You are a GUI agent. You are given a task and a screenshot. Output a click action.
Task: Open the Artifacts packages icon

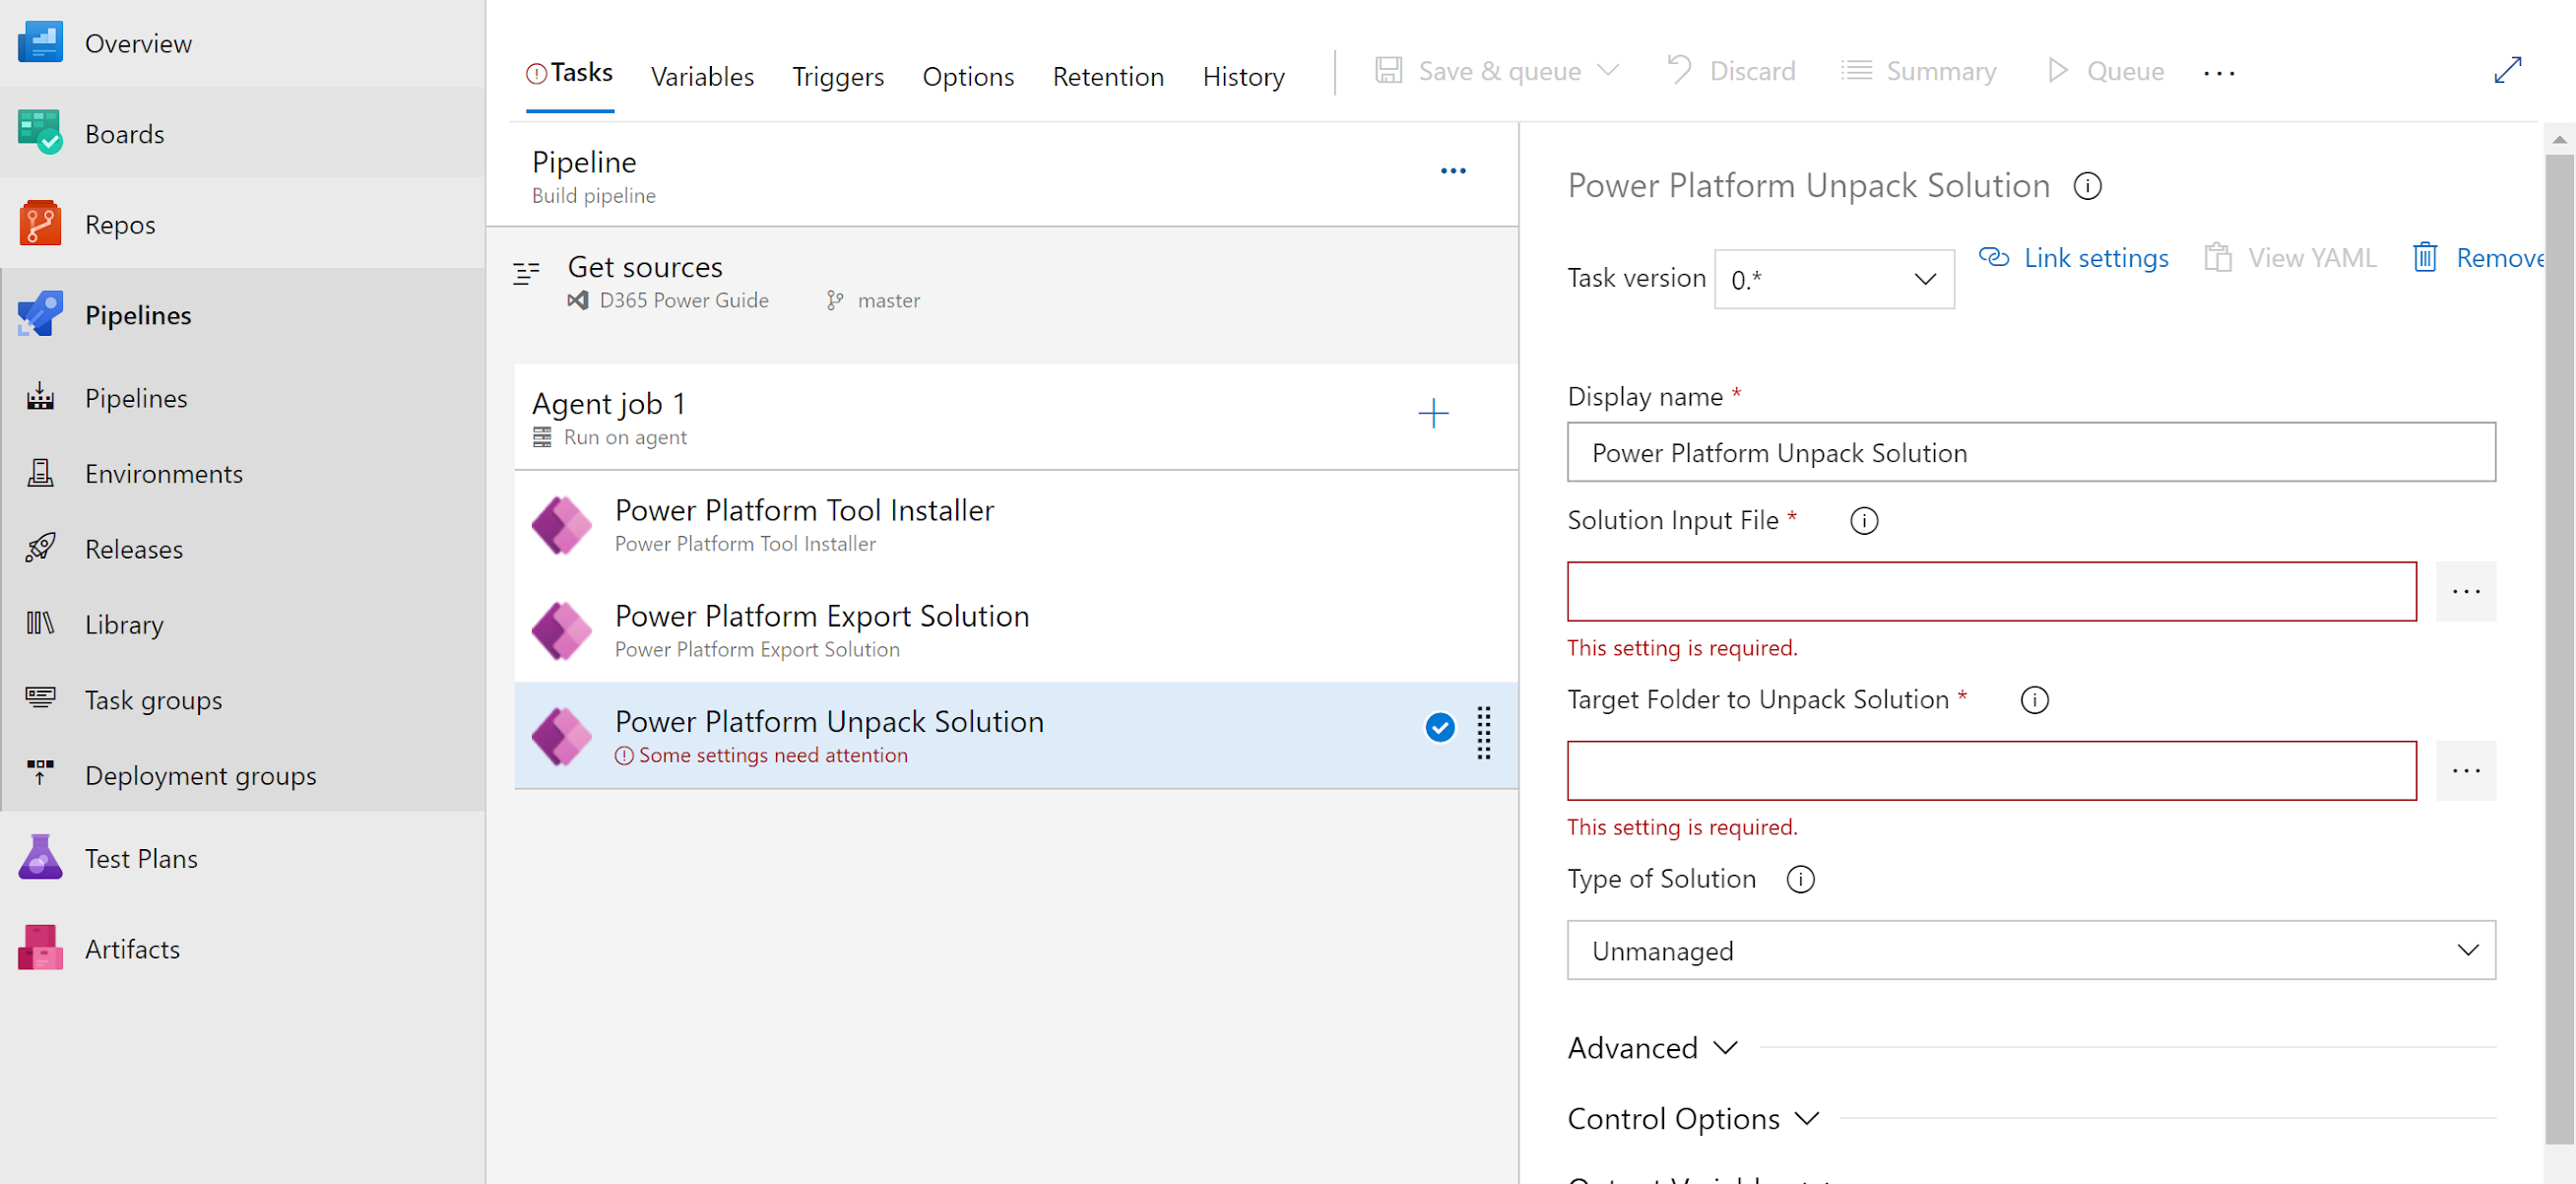[x=40, y=948]
